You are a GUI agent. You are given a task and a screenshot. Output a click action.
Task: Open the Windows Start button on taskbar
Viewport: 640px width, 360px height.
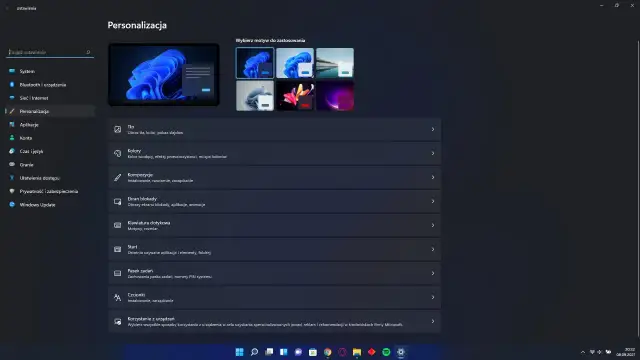point(240,352)
